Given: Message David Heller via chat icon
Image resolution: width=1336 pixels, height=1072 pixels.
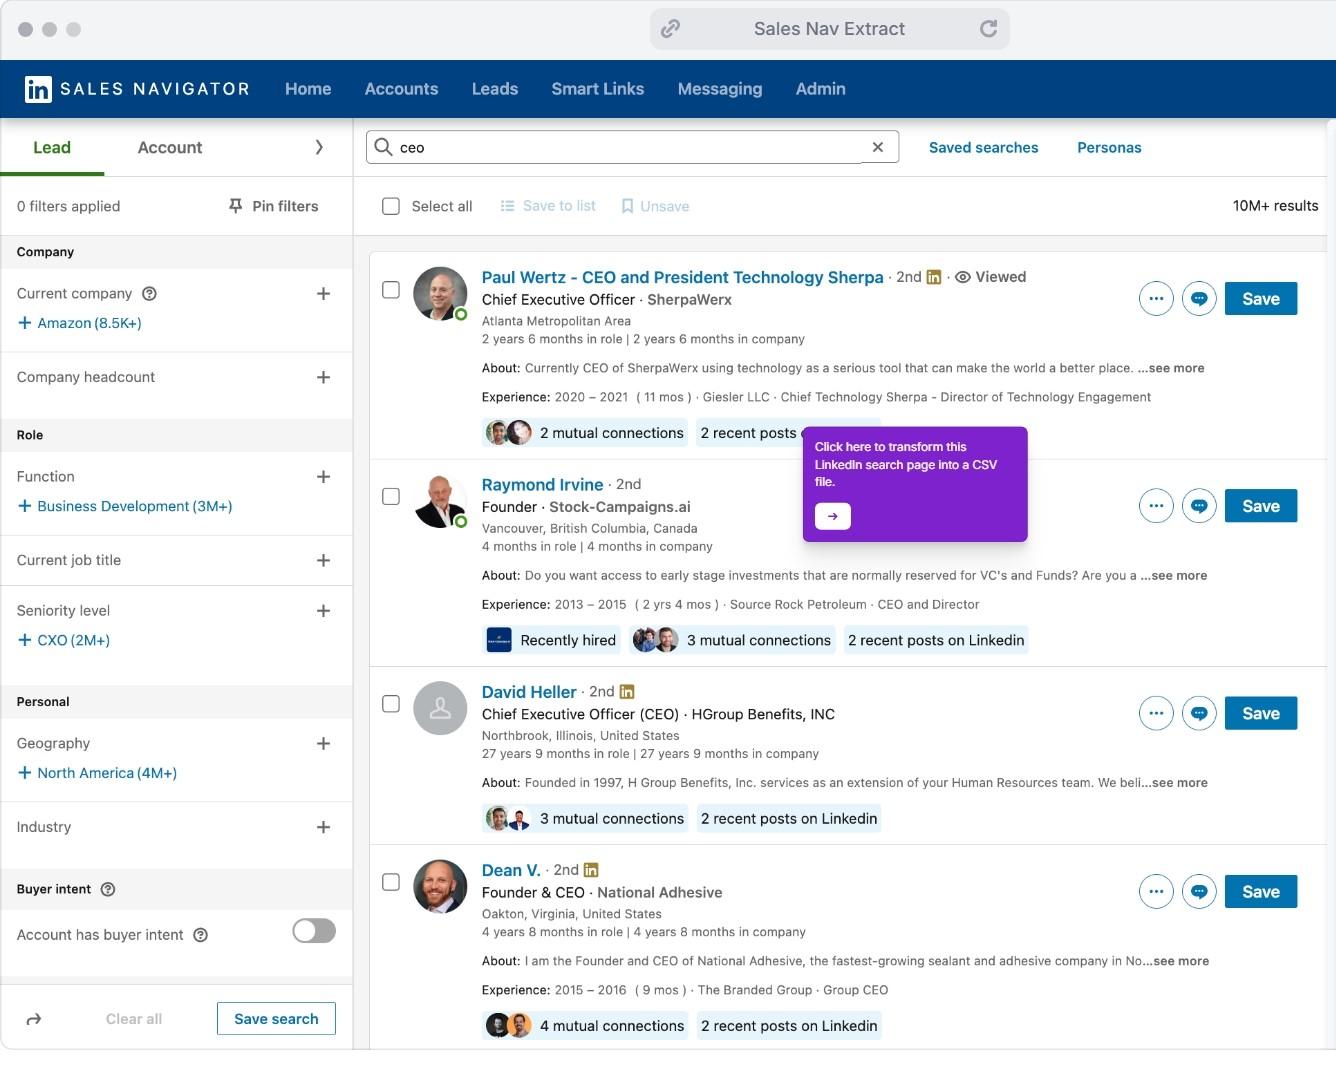Looking at the screenshot, I should pos(1199,713).
